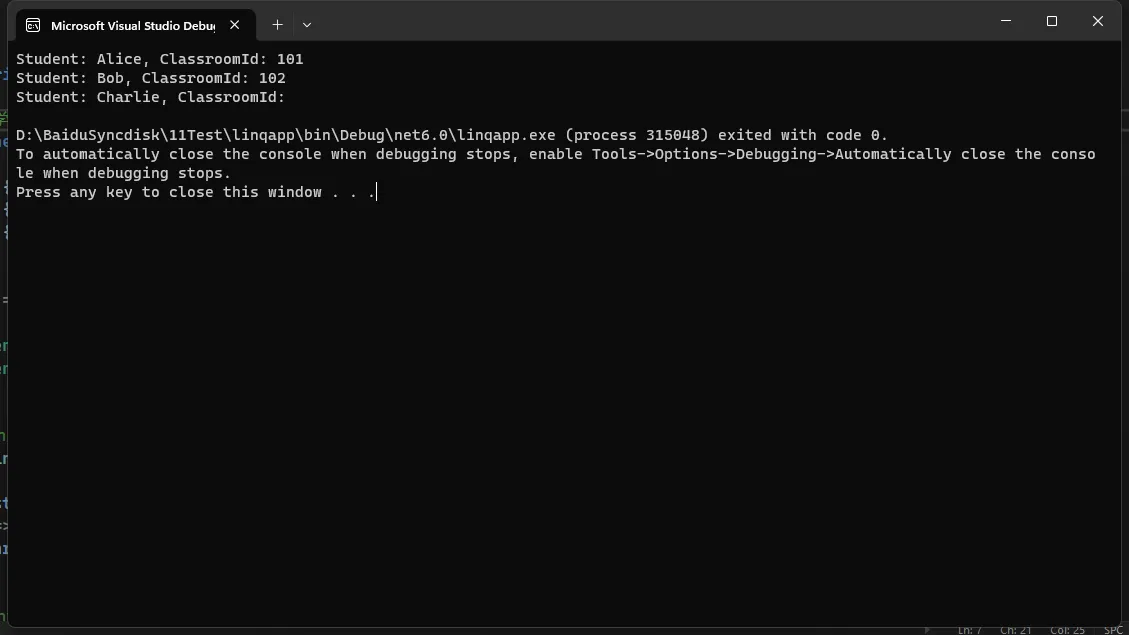Click the terminal icon in the tab
This screenshot has width=1129, height=635.
point(33,25)
